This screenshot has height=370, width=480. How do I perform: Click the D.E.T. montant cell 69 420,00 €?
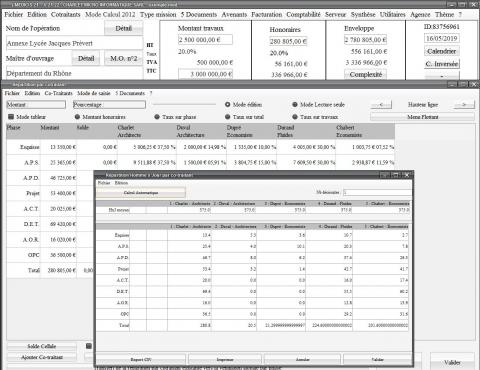pyautogui.click(x=58, y=224)
